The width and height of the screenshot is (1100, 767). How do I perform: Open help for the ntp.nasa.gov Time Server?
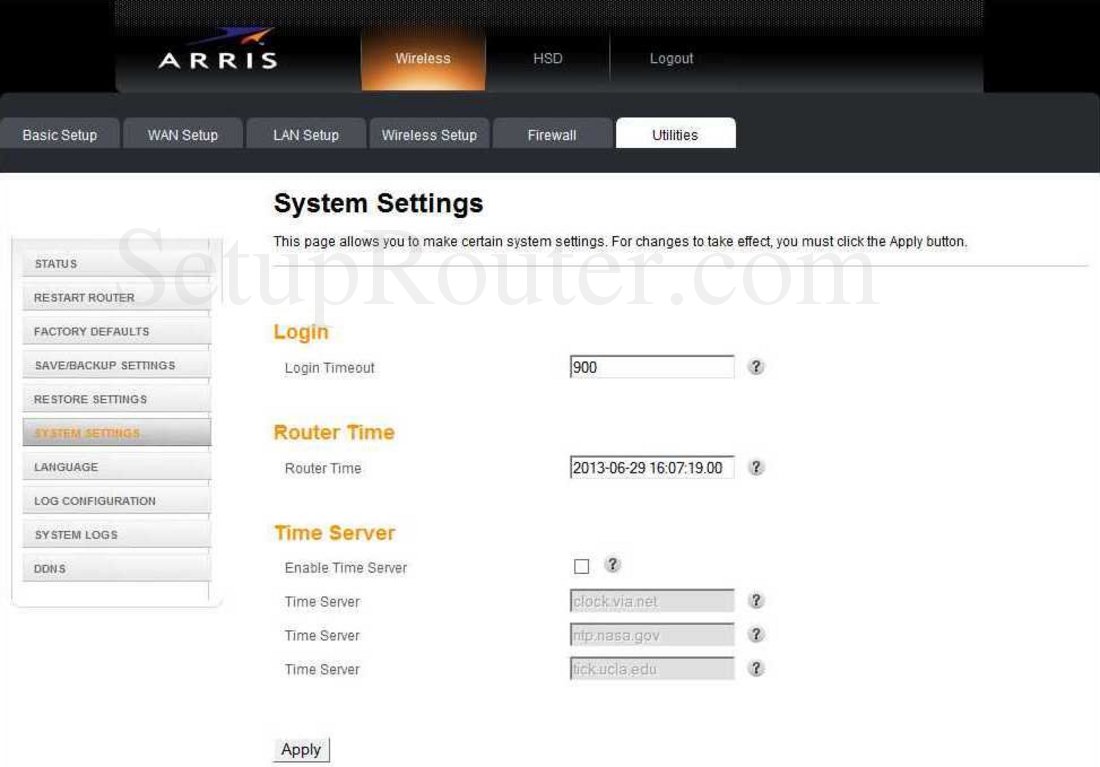pos(757,634)
